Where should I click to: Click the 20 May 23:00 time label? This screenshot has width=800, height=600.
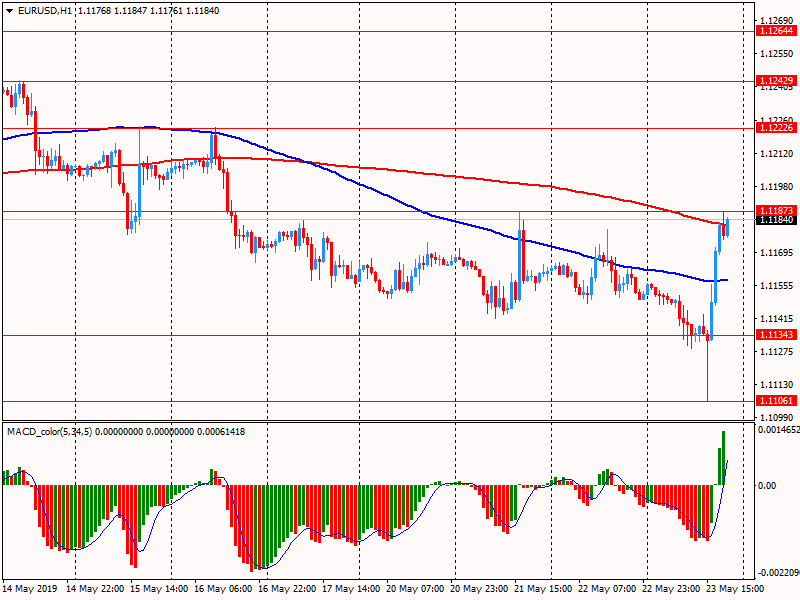pos(479,589)
